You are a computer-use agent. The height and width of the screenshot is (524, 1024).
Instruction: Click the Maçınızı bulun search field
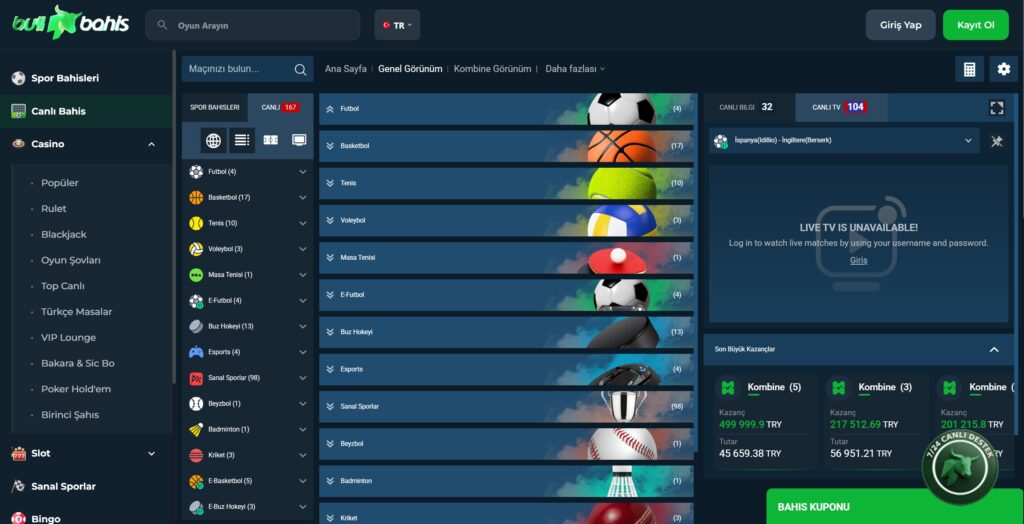[248, 69]
